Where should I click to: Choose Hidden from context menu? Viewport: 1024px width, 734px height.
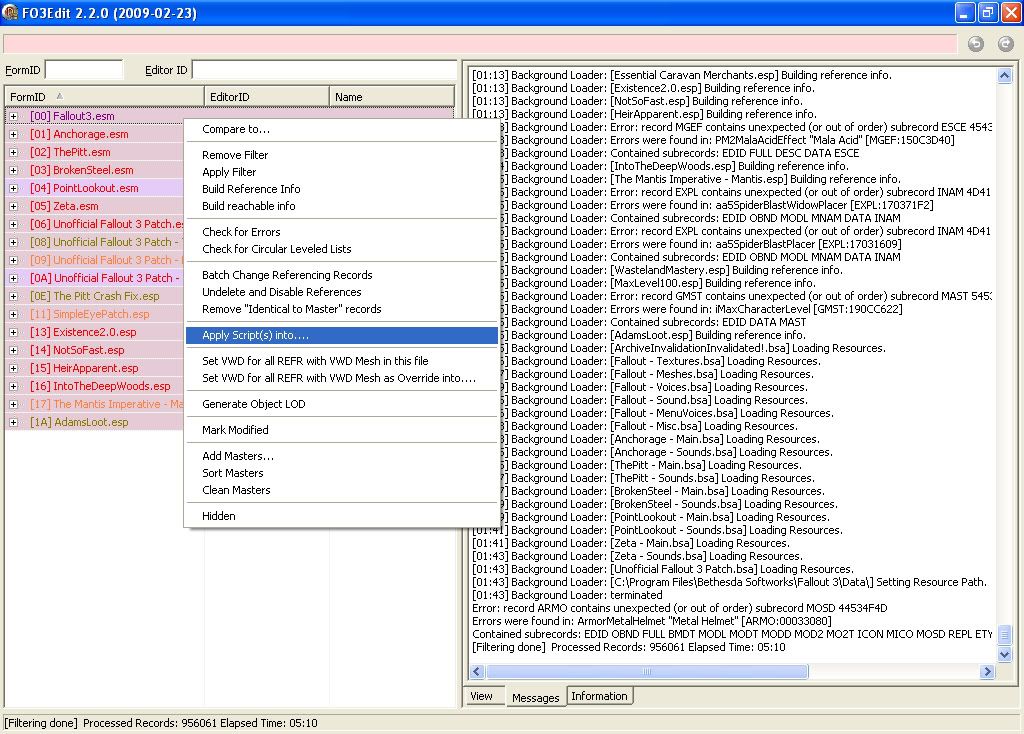pyautogui.click(x=342, y=517)
